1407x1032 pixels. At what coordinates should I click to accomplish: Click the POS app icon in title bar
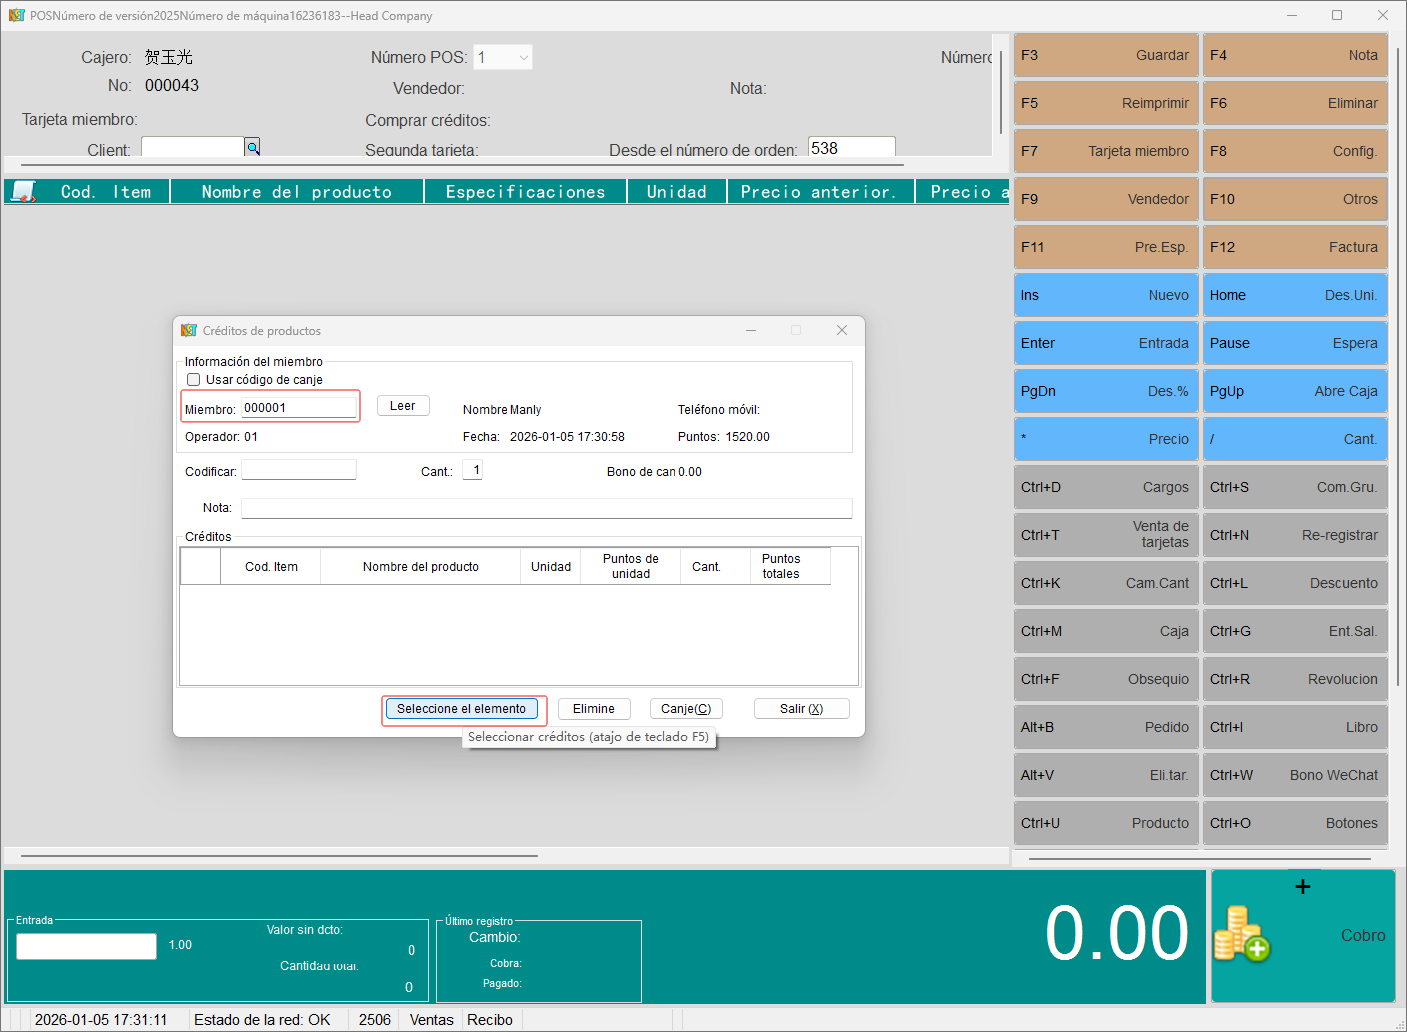click(x=16, y=16)
